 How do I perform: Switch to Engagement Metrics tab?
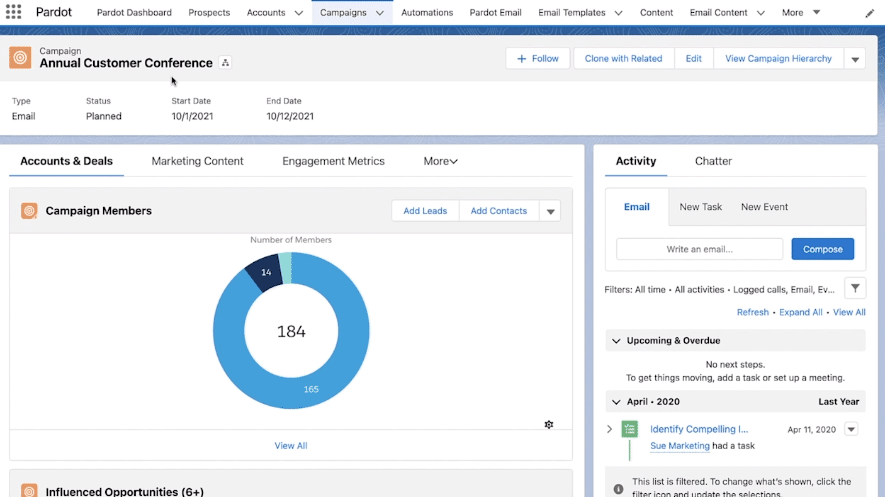333,161
